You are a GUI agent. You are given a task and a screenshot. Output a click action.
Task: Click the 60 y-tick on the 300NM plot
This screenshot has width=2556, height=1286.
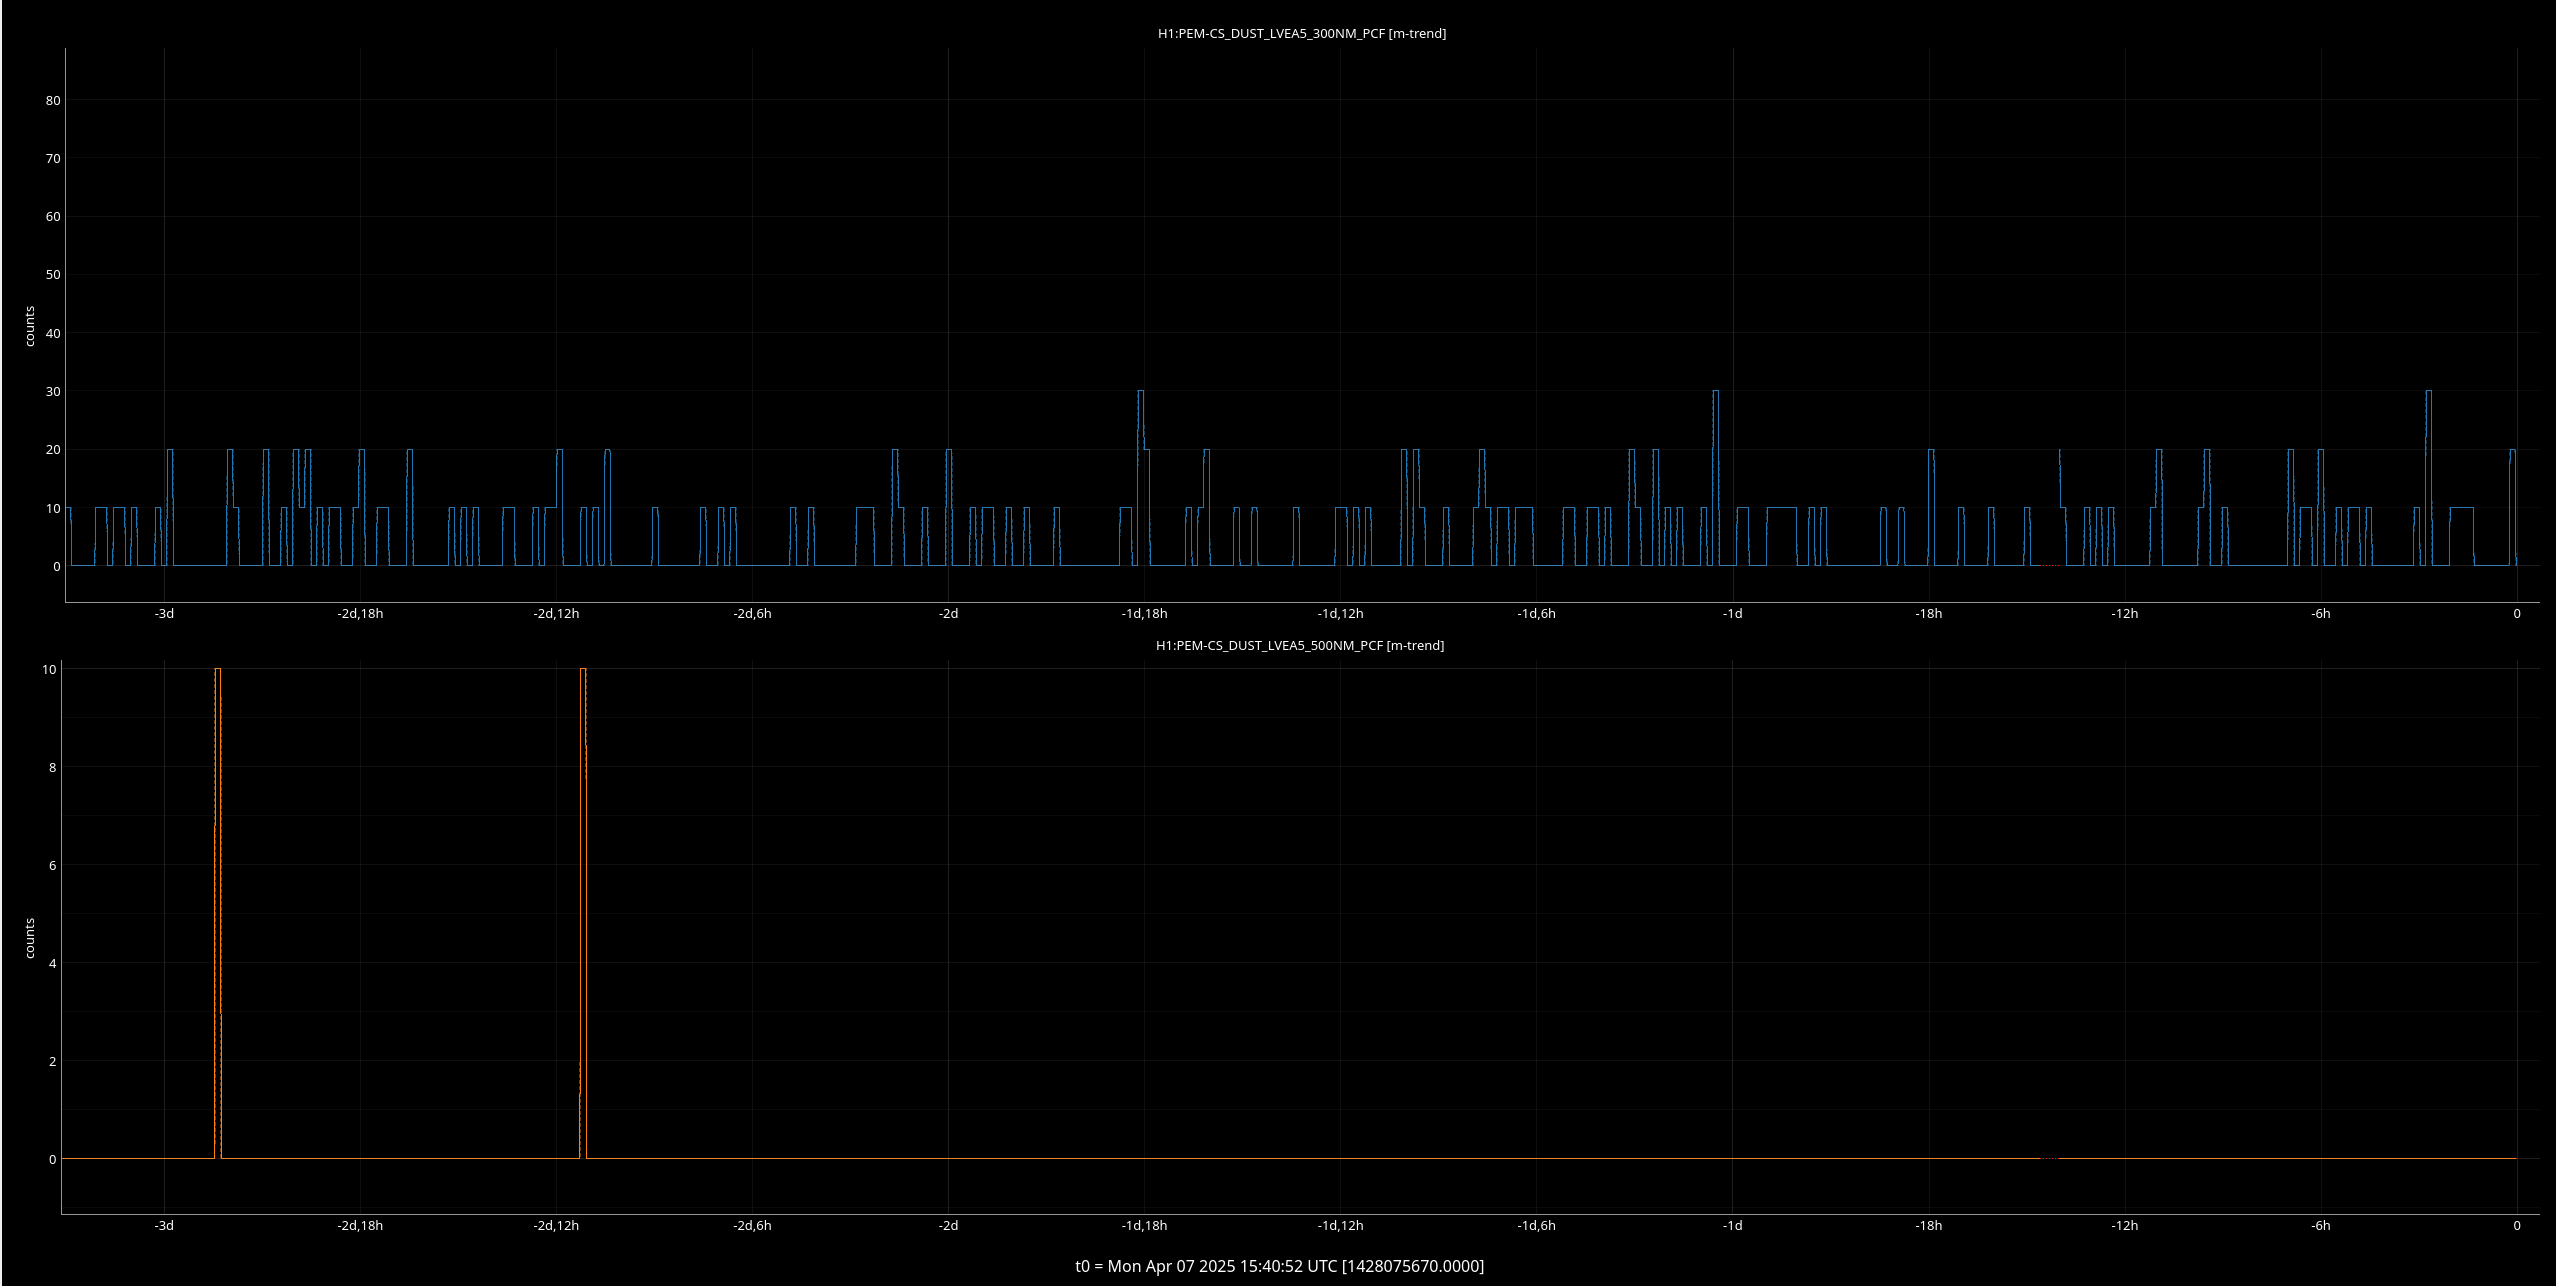[53, 216]
